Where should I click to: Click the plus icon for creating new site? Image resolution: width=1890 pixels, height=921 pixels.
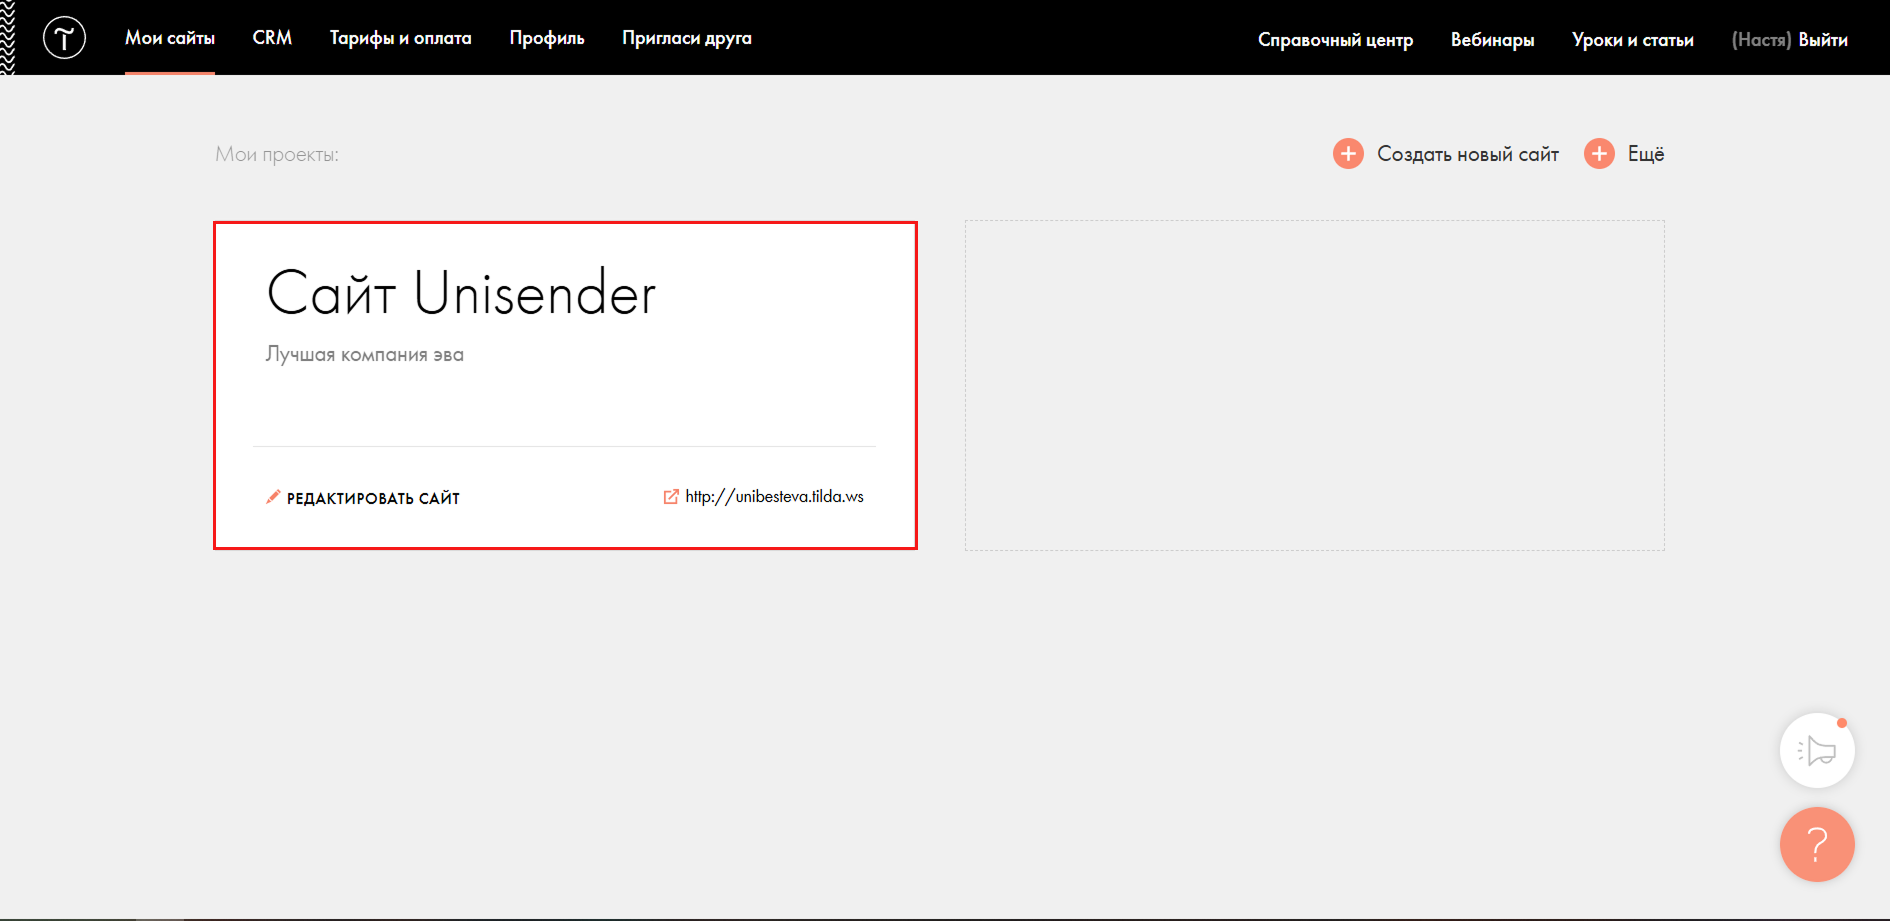tap(1348, 154)
